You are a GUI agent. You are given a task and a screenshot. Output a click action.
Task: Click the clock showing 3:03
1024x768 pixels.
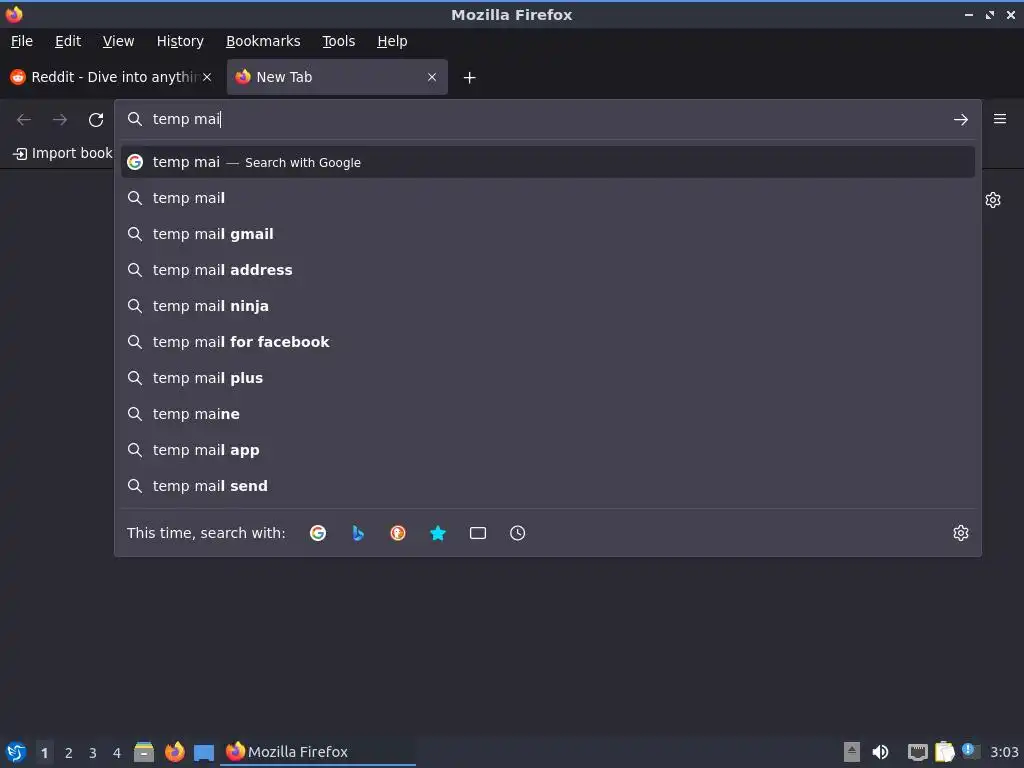(1004, 752)
